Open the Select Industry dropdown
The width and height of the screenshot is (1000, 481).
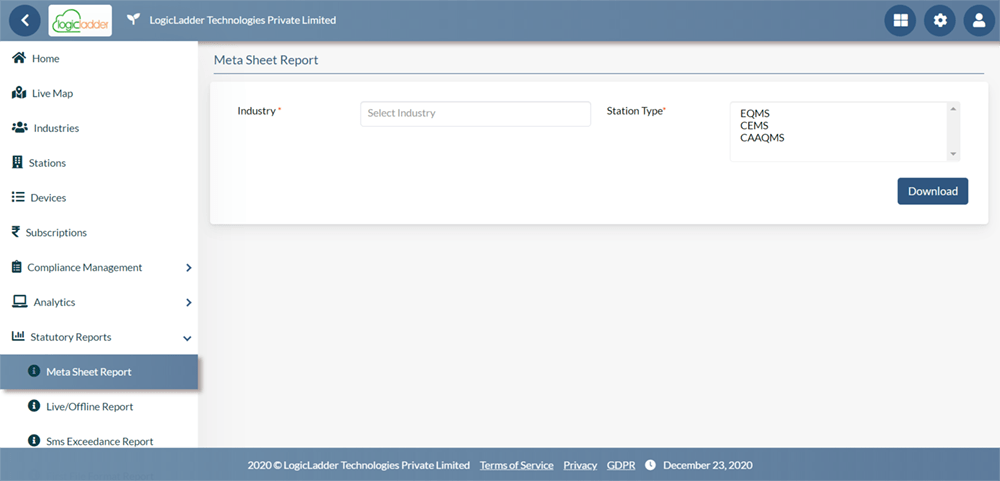pos(476,114)
